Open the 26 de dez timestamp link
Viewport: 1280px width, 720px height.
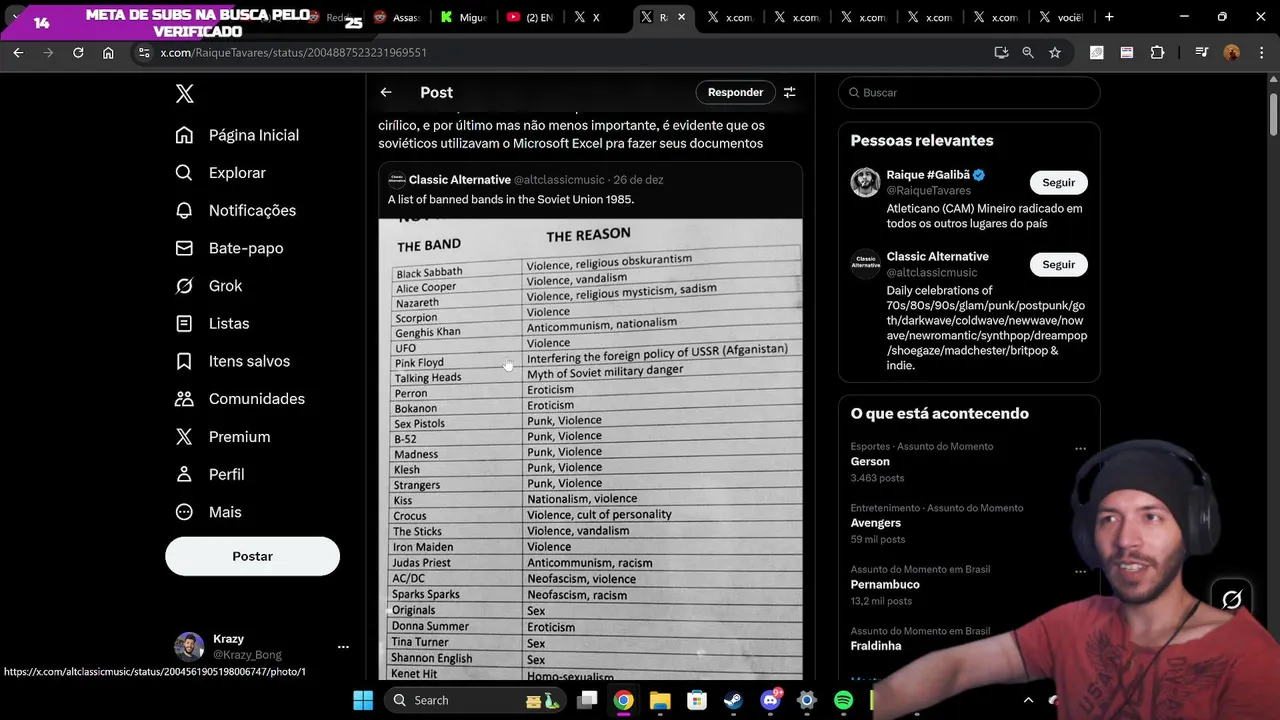(638, 180)
